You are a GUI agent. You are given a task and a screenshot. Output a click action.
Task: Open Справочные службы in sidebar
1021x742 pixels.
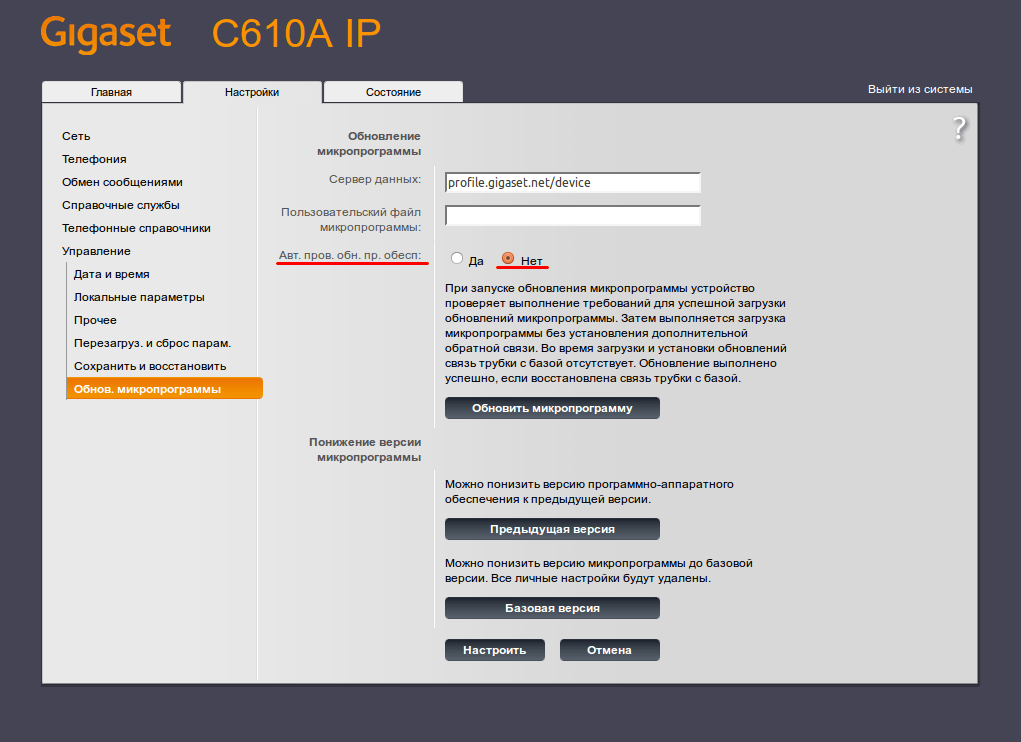click(x=120, y=205)
